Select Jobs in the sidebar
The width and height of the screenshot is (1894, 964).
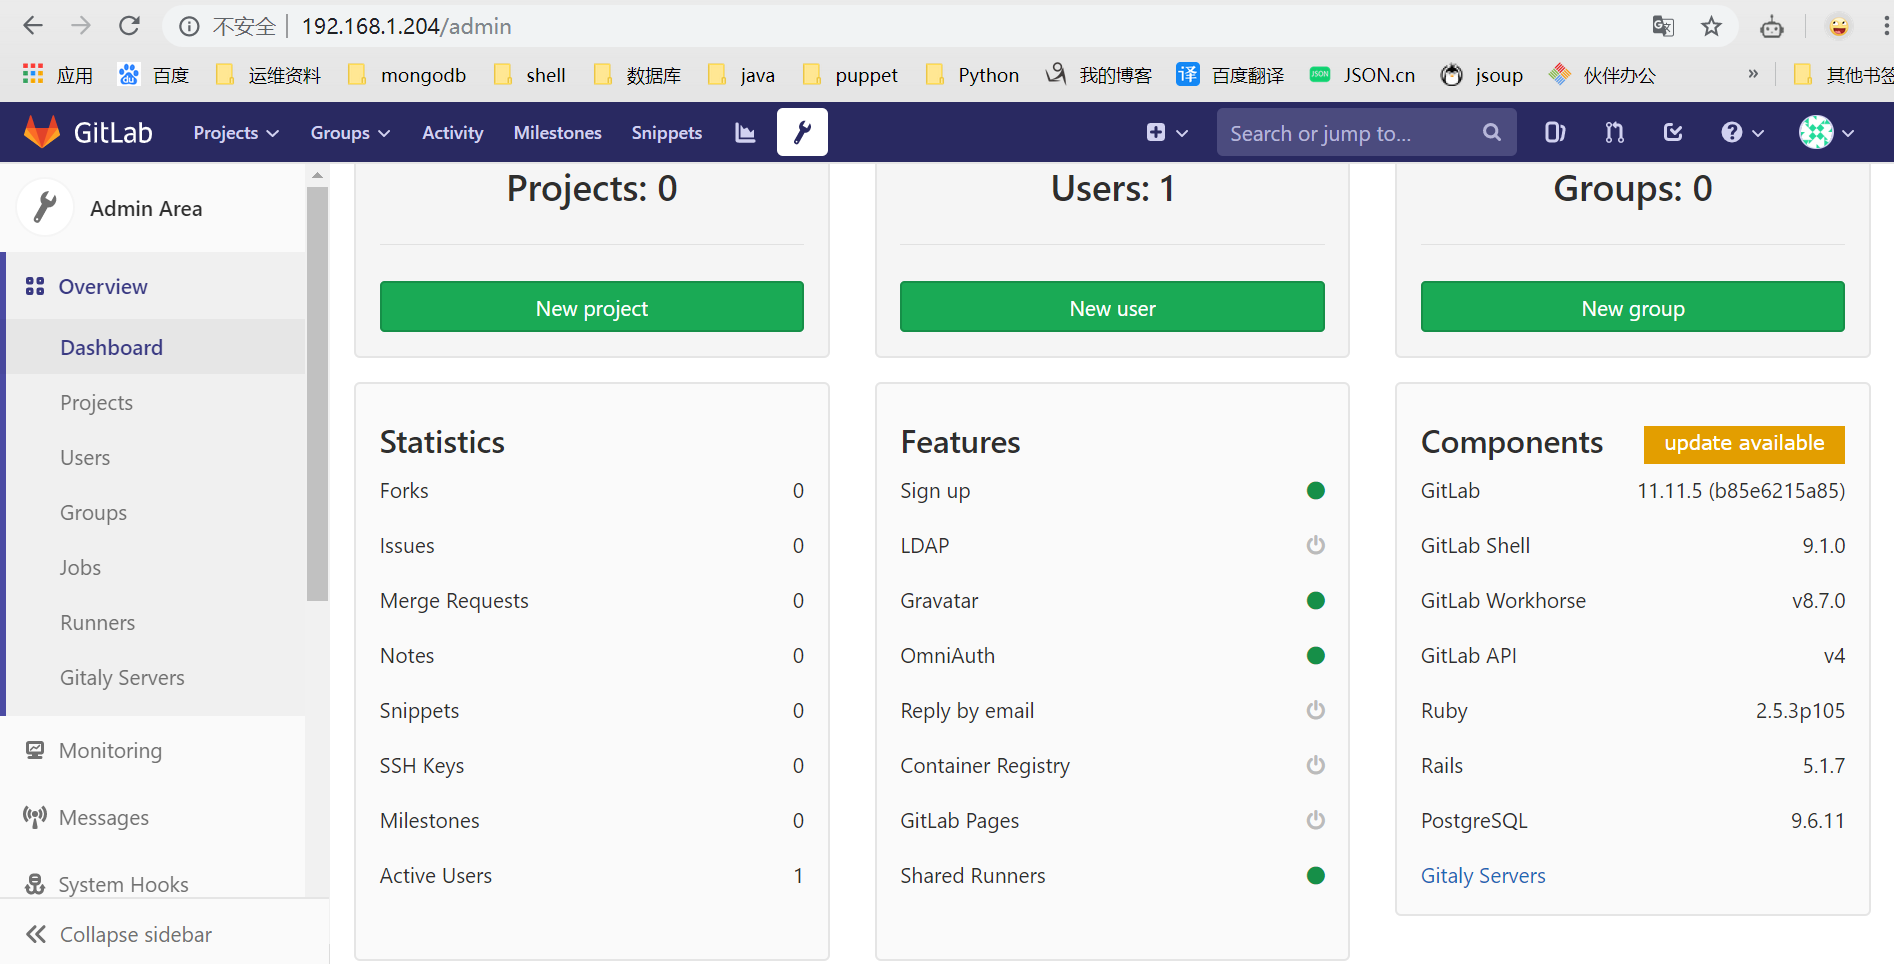(x=155, y=567)
